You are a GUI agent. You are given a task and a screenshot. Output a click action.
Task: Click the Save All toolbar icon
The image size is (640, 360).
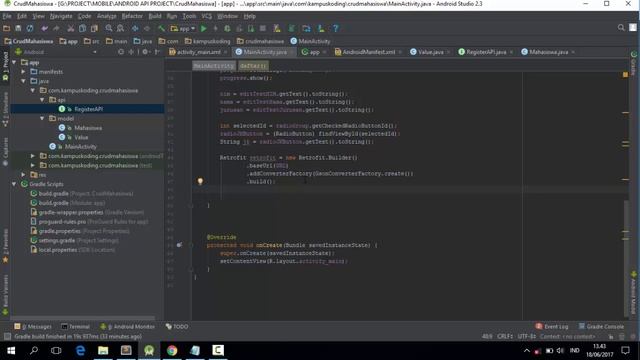(x=18, y=29)
